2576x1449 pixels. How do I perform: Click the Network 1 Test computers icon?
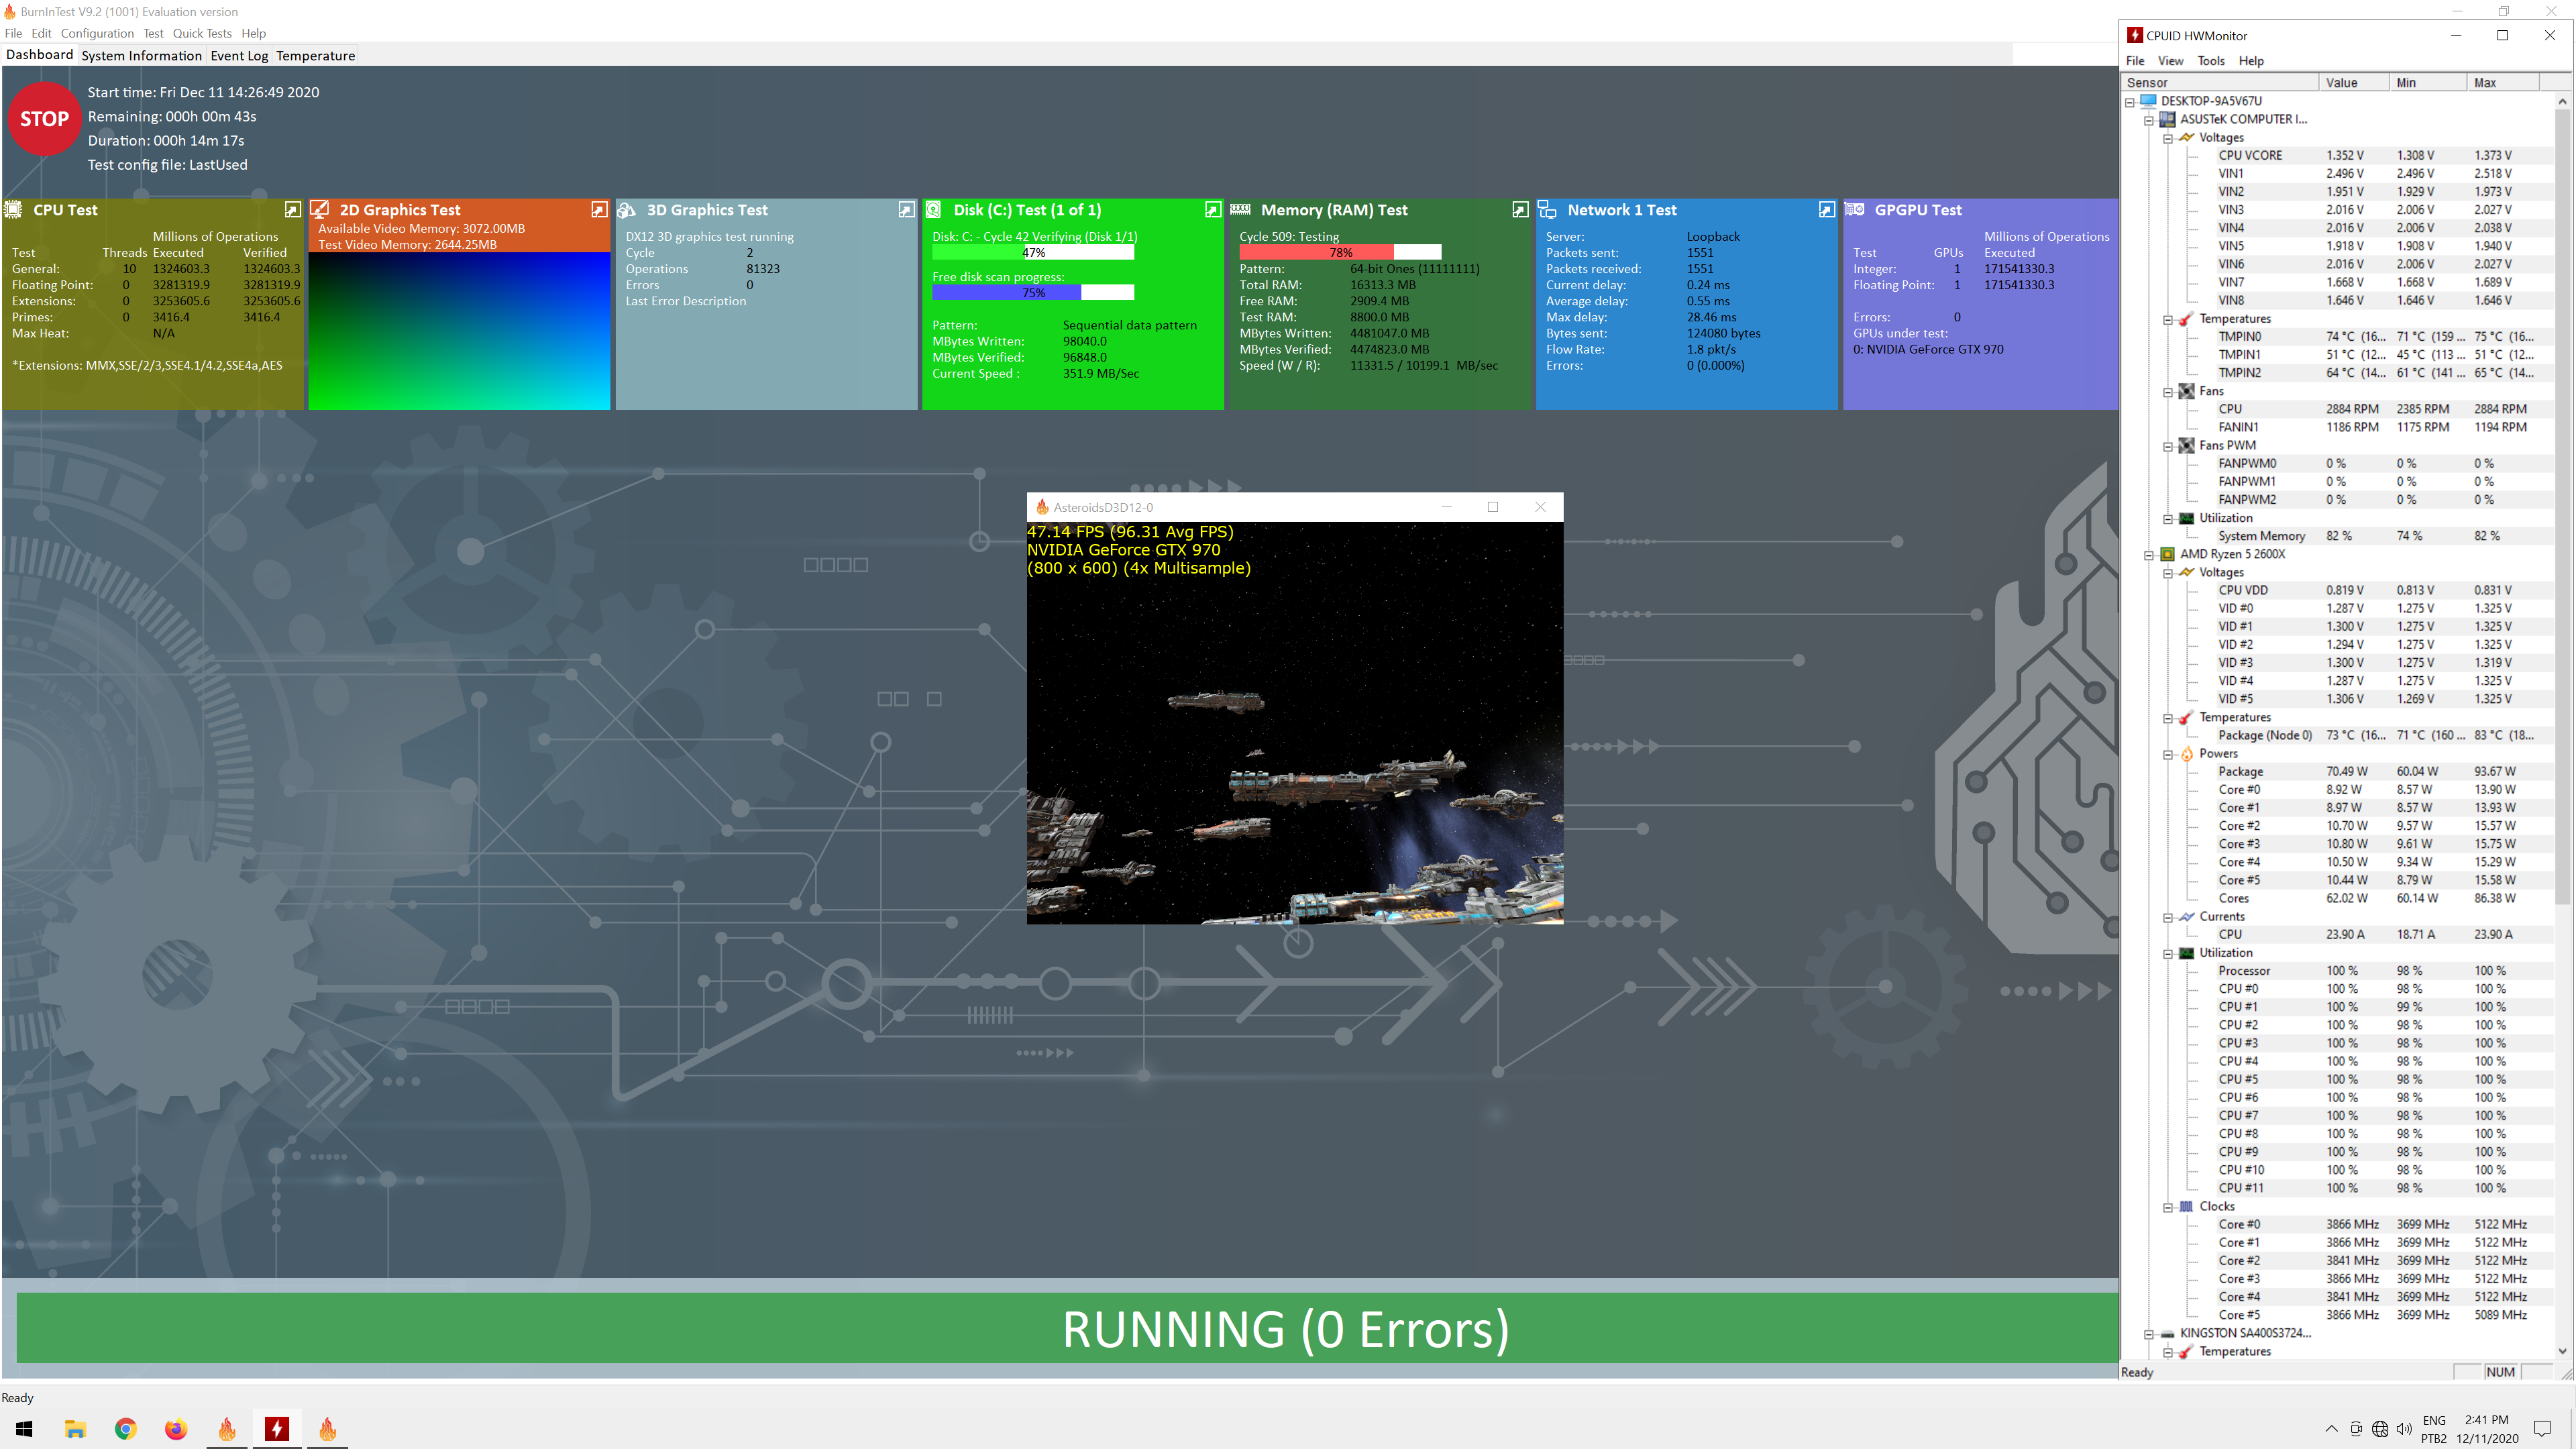click(x=1547, y=210)
